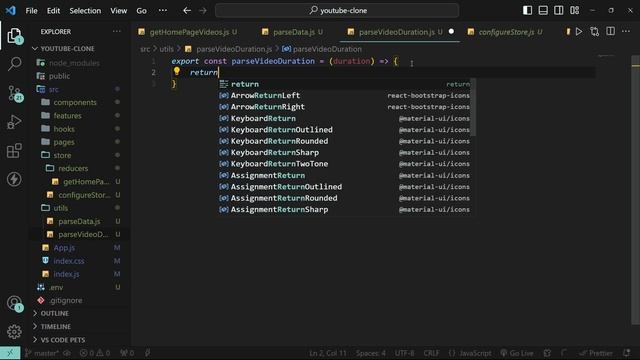Expand the VS CODE PETS section
640x360 pixels.
tap(62, 340)
